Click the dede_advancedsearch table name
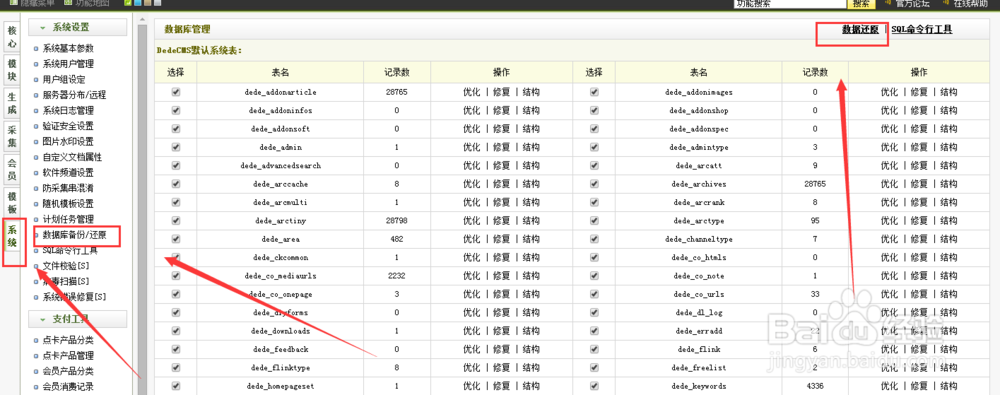The height and width of the screenshot is (395, 1000). [281, 165]
